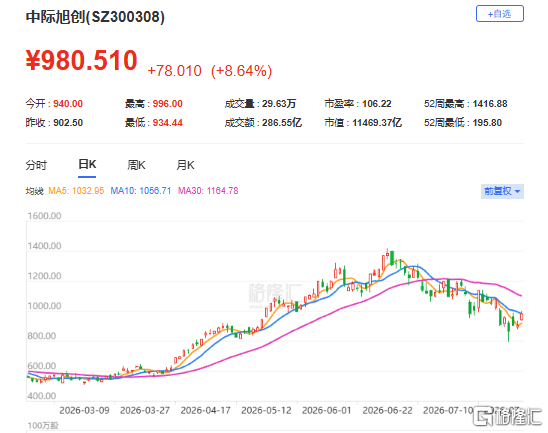Viewport: 548px width, 433px height.
Task: Select the 2026-03-09 date marker on axis
Action: click(x=84, y=410)
